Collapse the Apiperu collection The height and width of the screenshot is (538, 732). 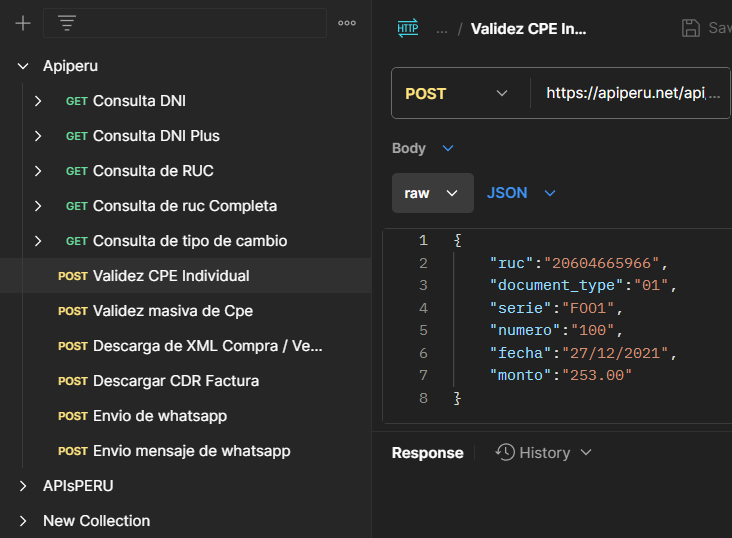pos(23,66)
